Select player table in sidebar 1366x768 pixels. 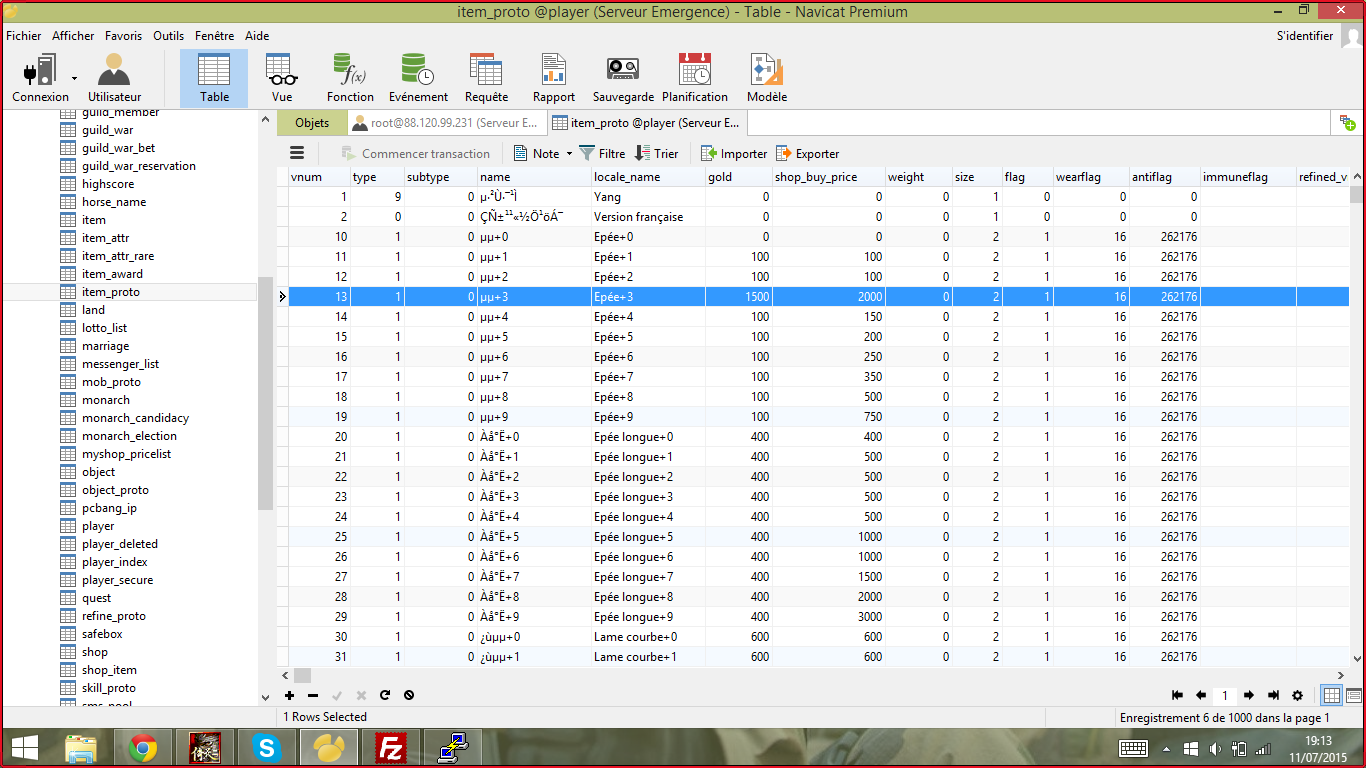click(98, 526)
